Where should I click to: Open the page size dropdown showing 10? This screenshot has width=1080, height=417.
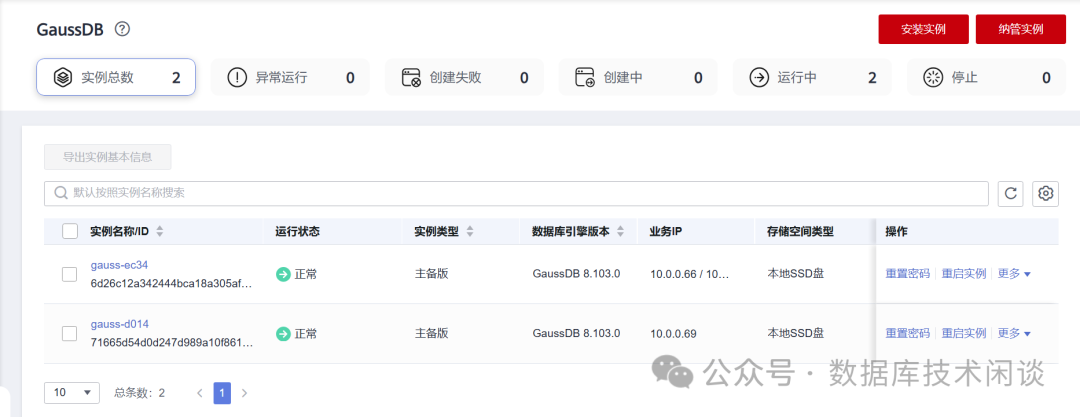(72, 393)
